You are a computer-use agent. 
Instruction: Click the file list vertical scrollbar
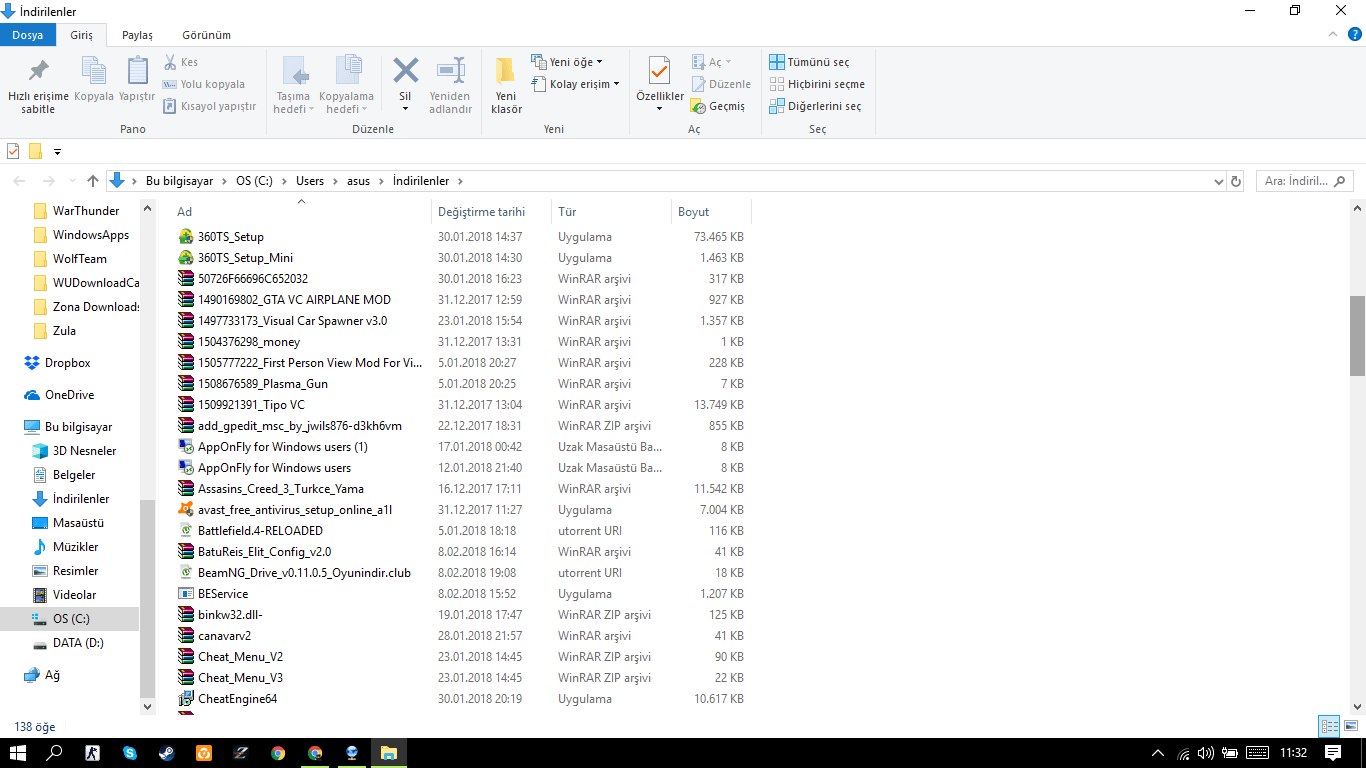[x=1358, y=335]
